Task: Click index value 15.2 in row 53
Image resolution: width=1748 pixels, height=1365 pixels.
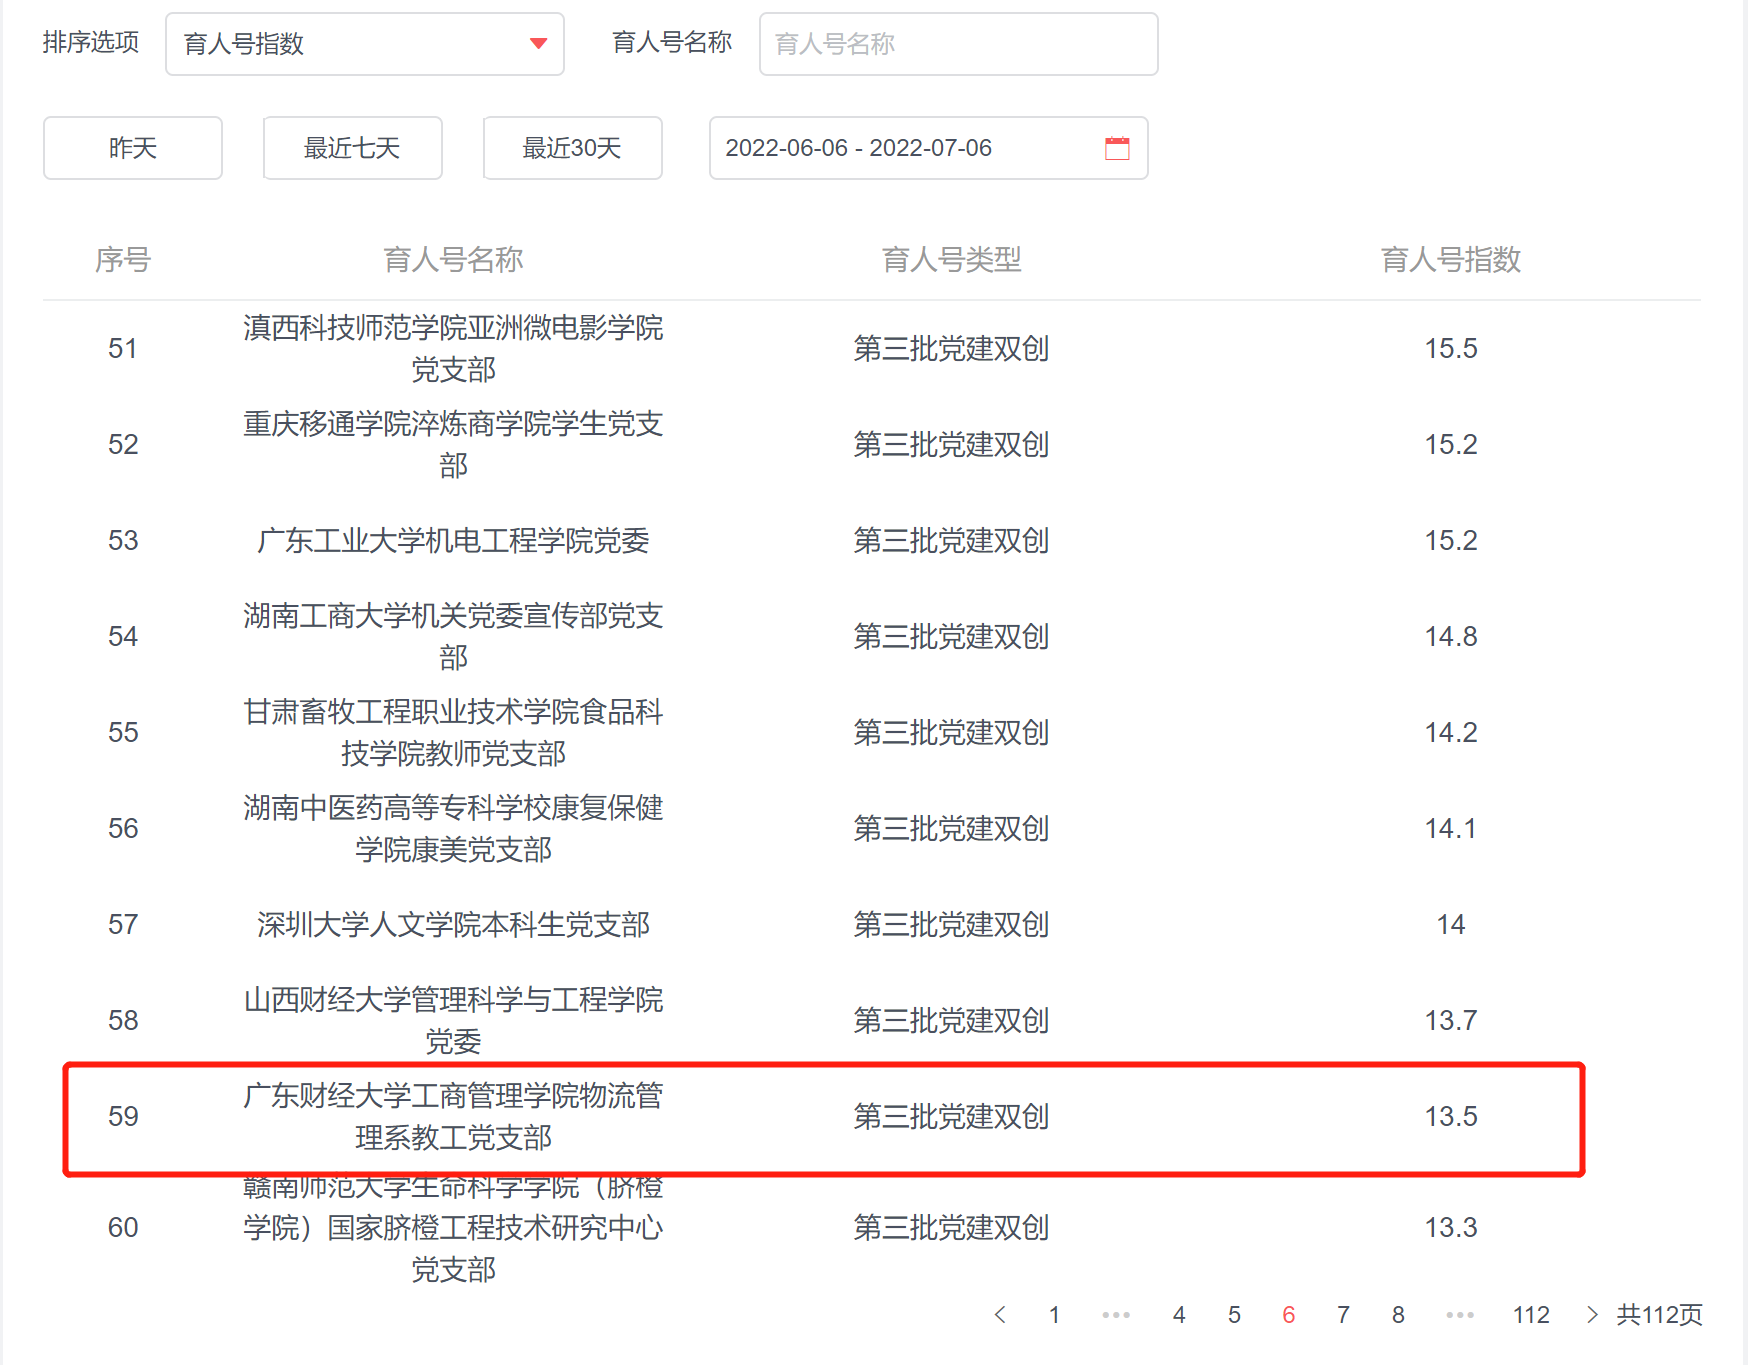Action: 1451,540
